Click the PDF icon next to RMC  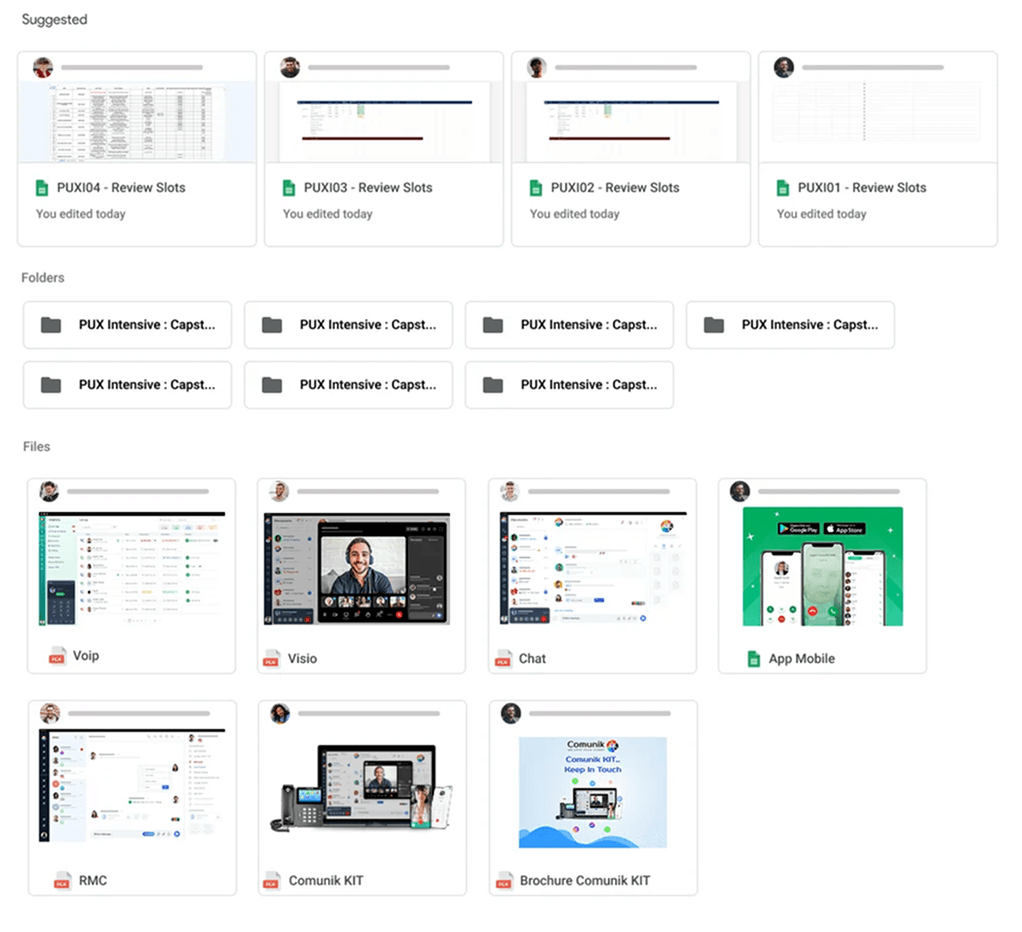(x=62, y=881)
